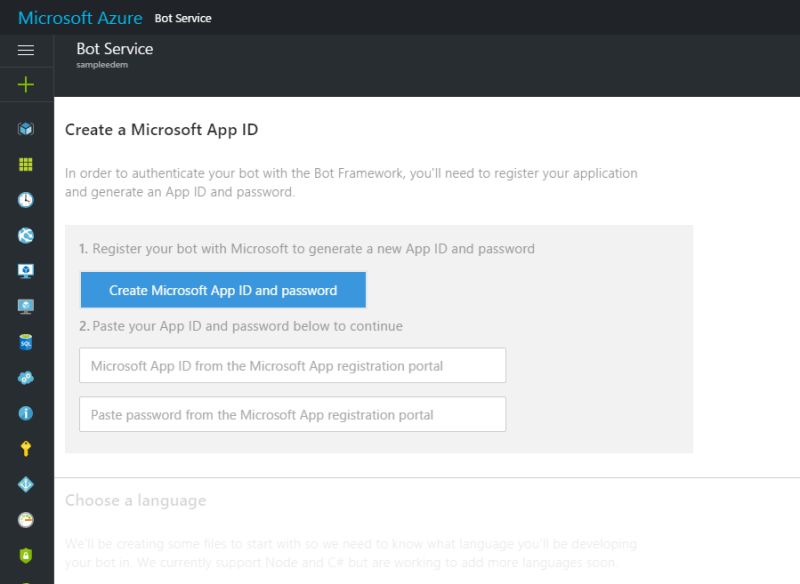Open a new resource with the plus icon
800x584 pixels.
[26, 84]
